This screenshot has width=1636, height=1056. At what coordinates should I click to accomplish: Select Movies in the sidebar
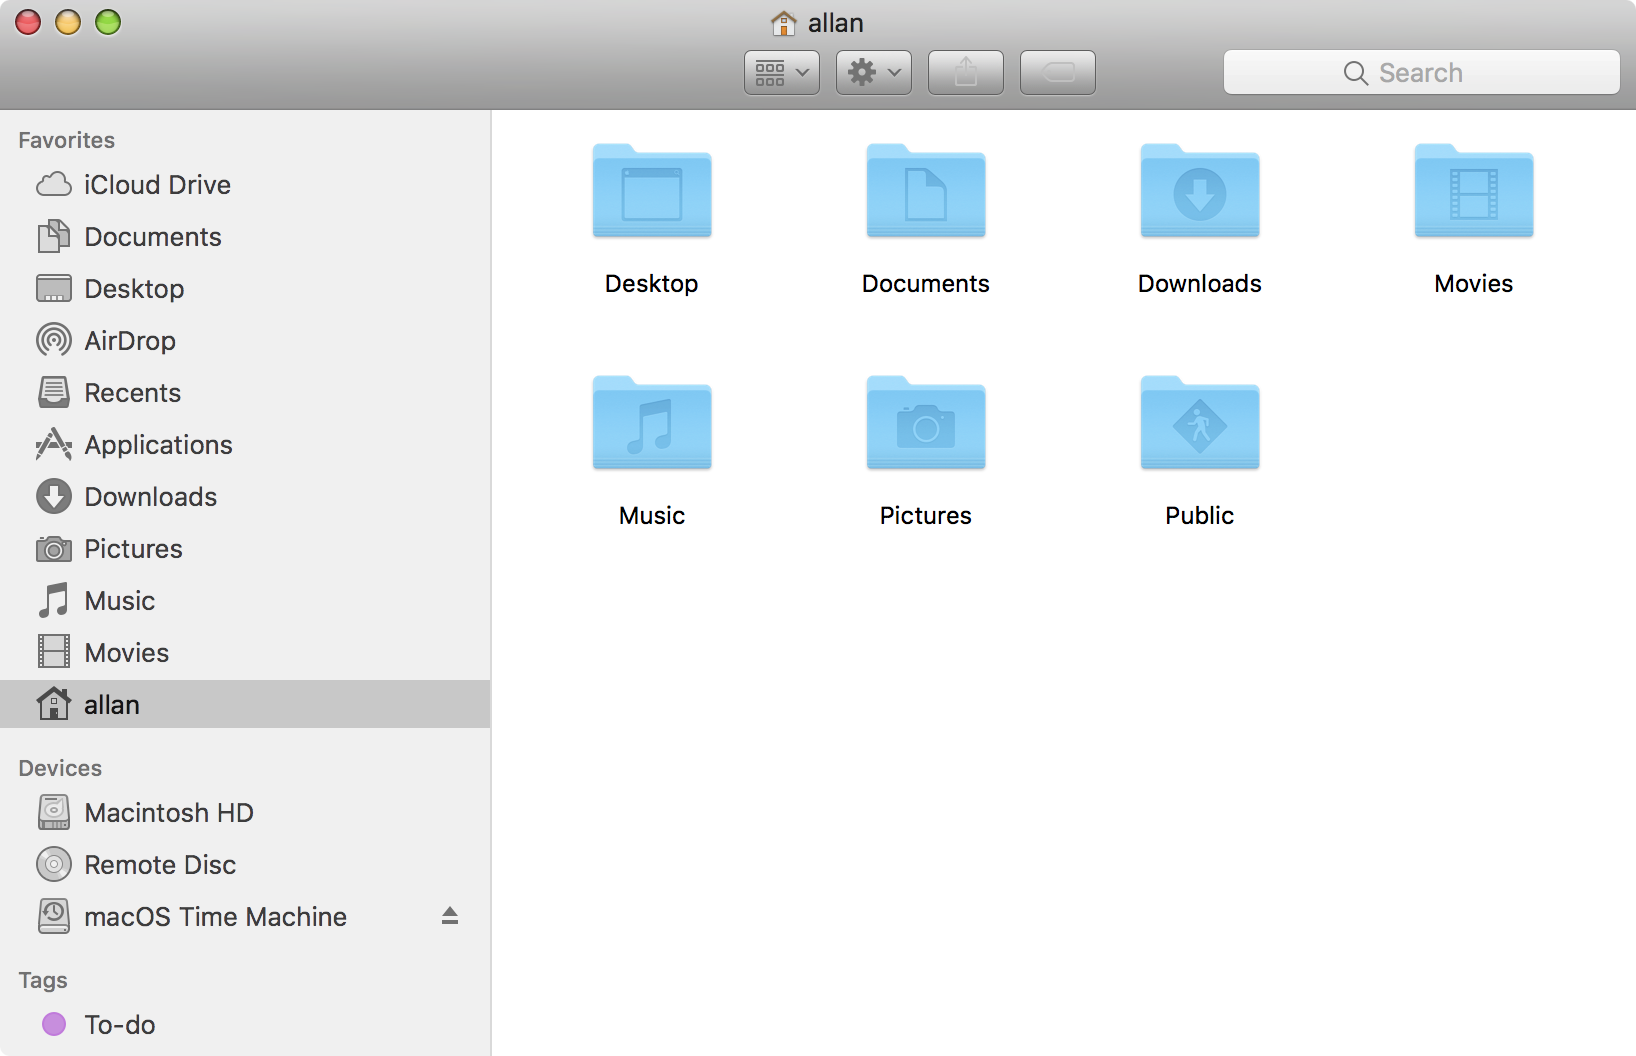245,653
